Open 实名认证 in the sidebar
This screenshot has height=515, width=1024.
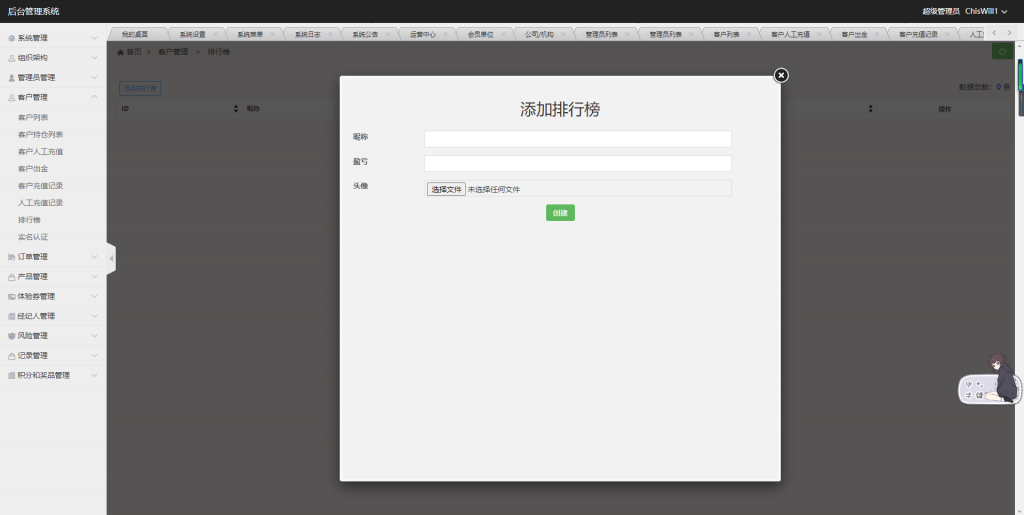coord(33,237)
